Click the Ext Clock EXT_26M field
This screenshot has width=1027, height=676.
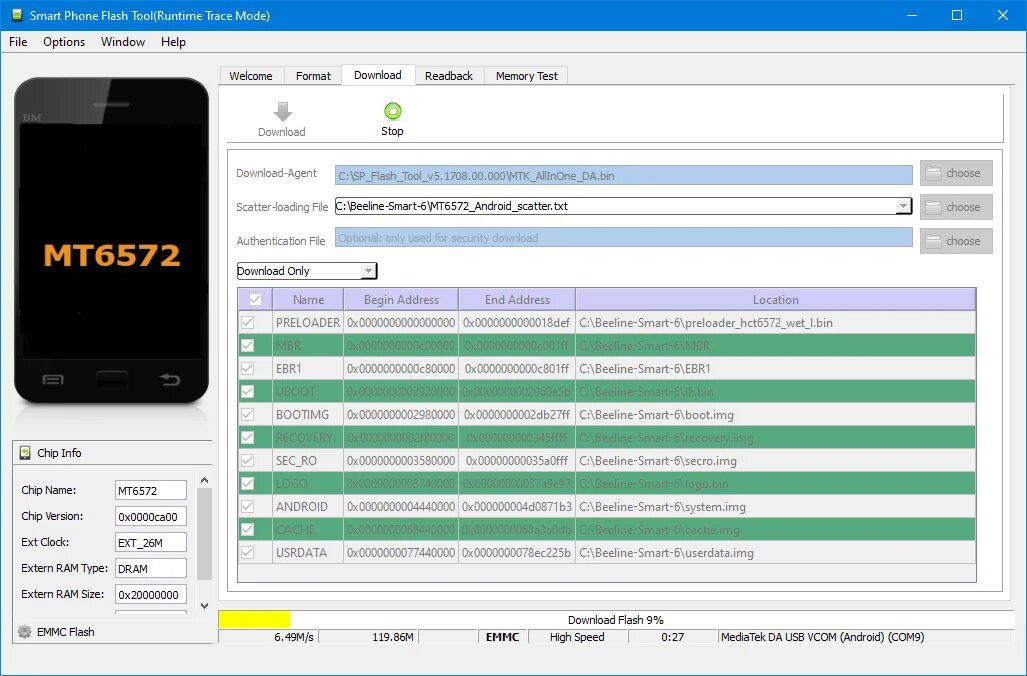pos(151,542)
